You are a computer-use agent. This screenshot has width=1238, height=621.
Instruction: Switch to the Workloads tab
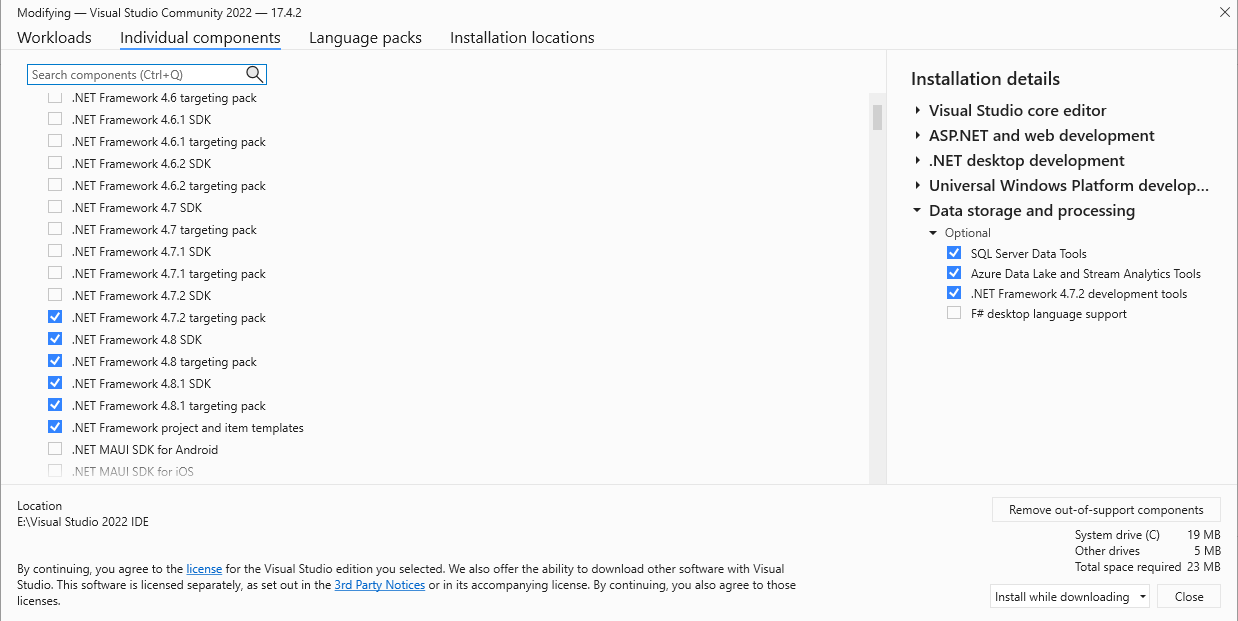(x=54, y=38)
